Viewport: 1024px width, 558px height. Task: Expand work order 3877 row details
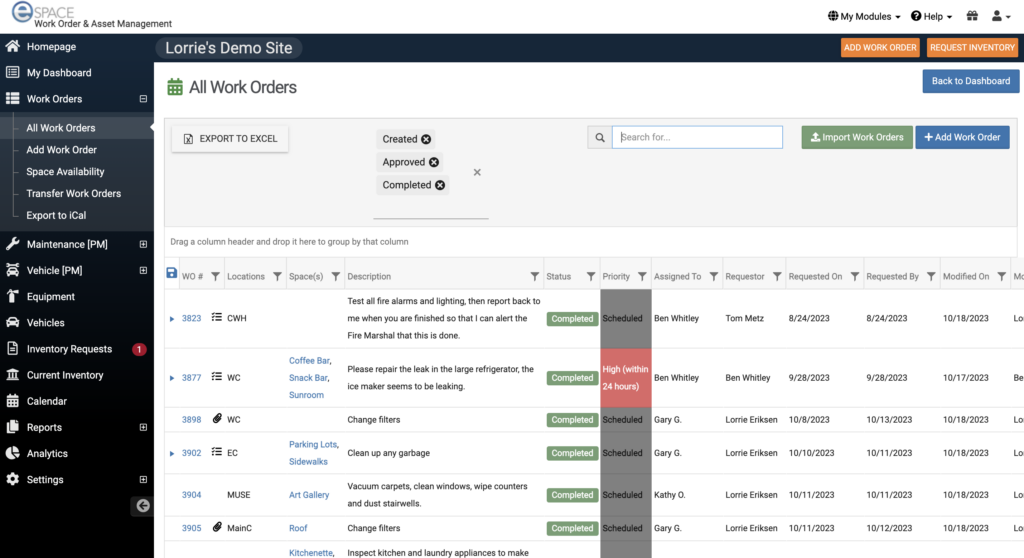(x=172, y=378)
